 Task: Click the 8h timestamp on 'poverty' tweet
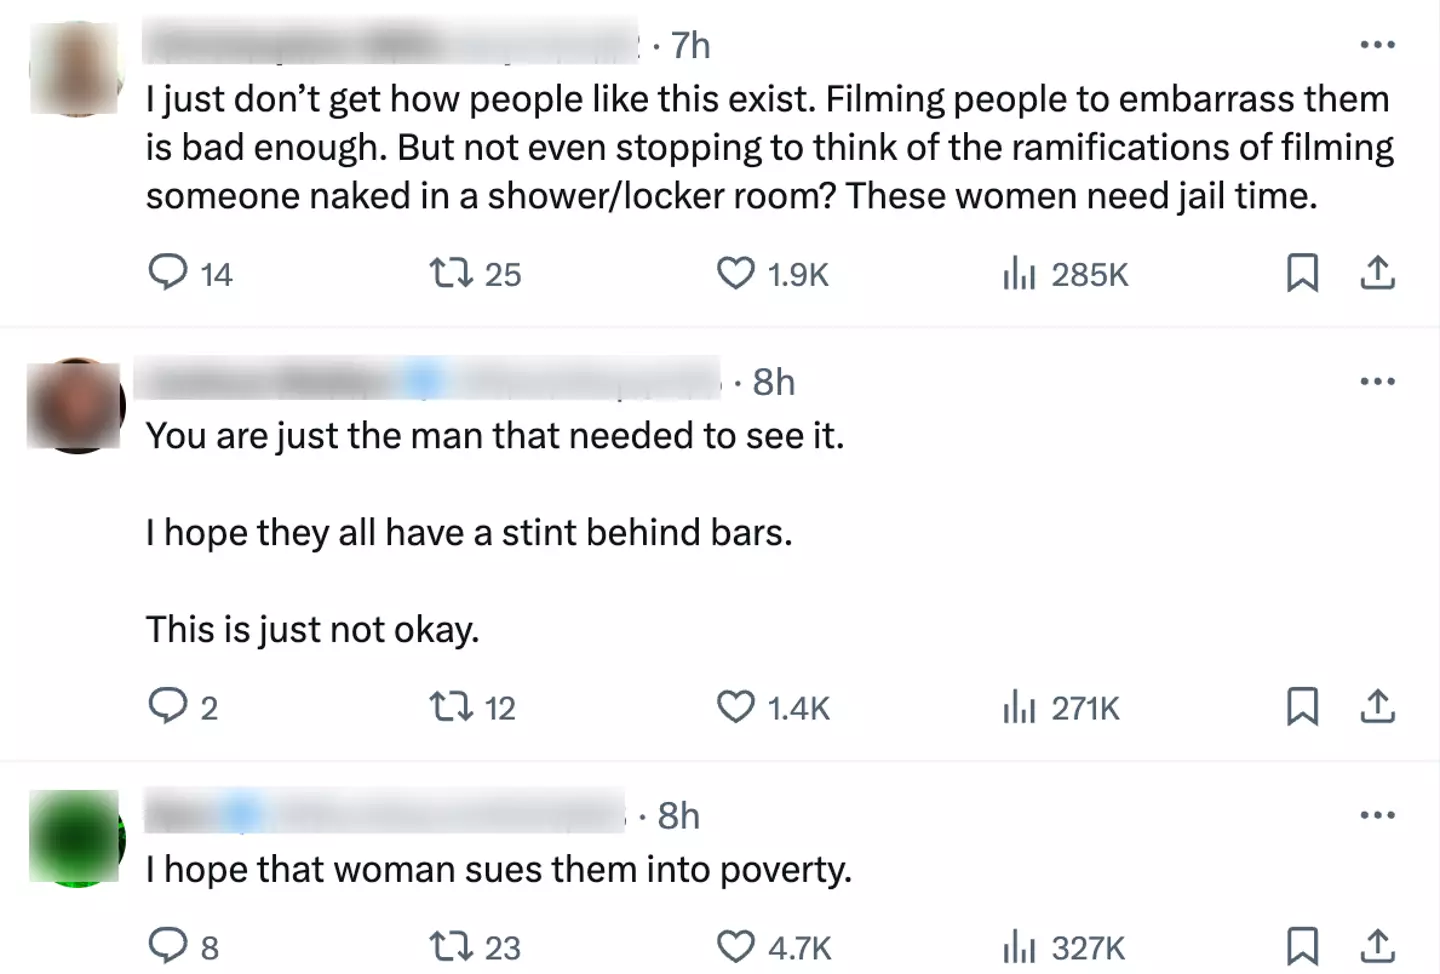coord(678,816)
